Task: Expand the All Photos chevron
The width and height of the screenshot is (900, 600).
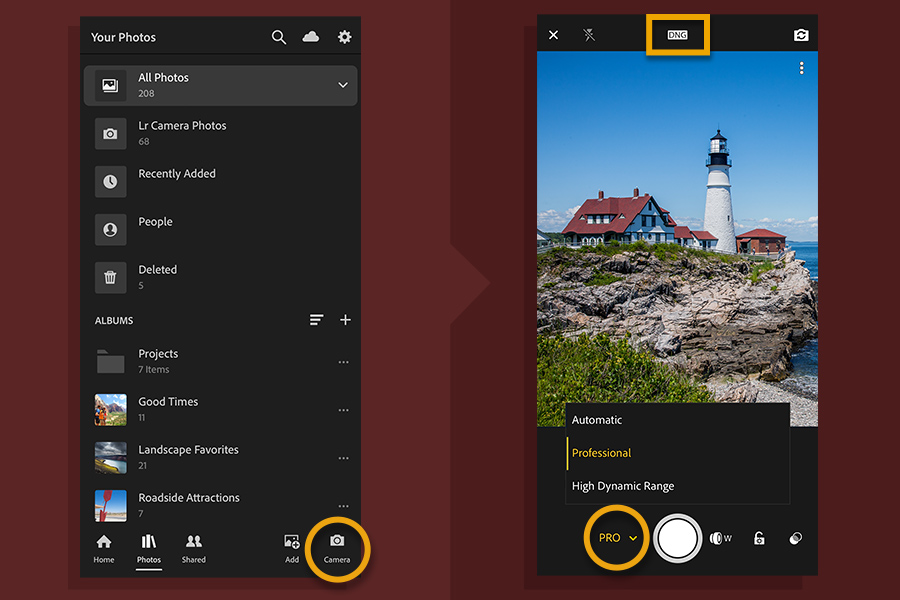Action: [343, 85]
